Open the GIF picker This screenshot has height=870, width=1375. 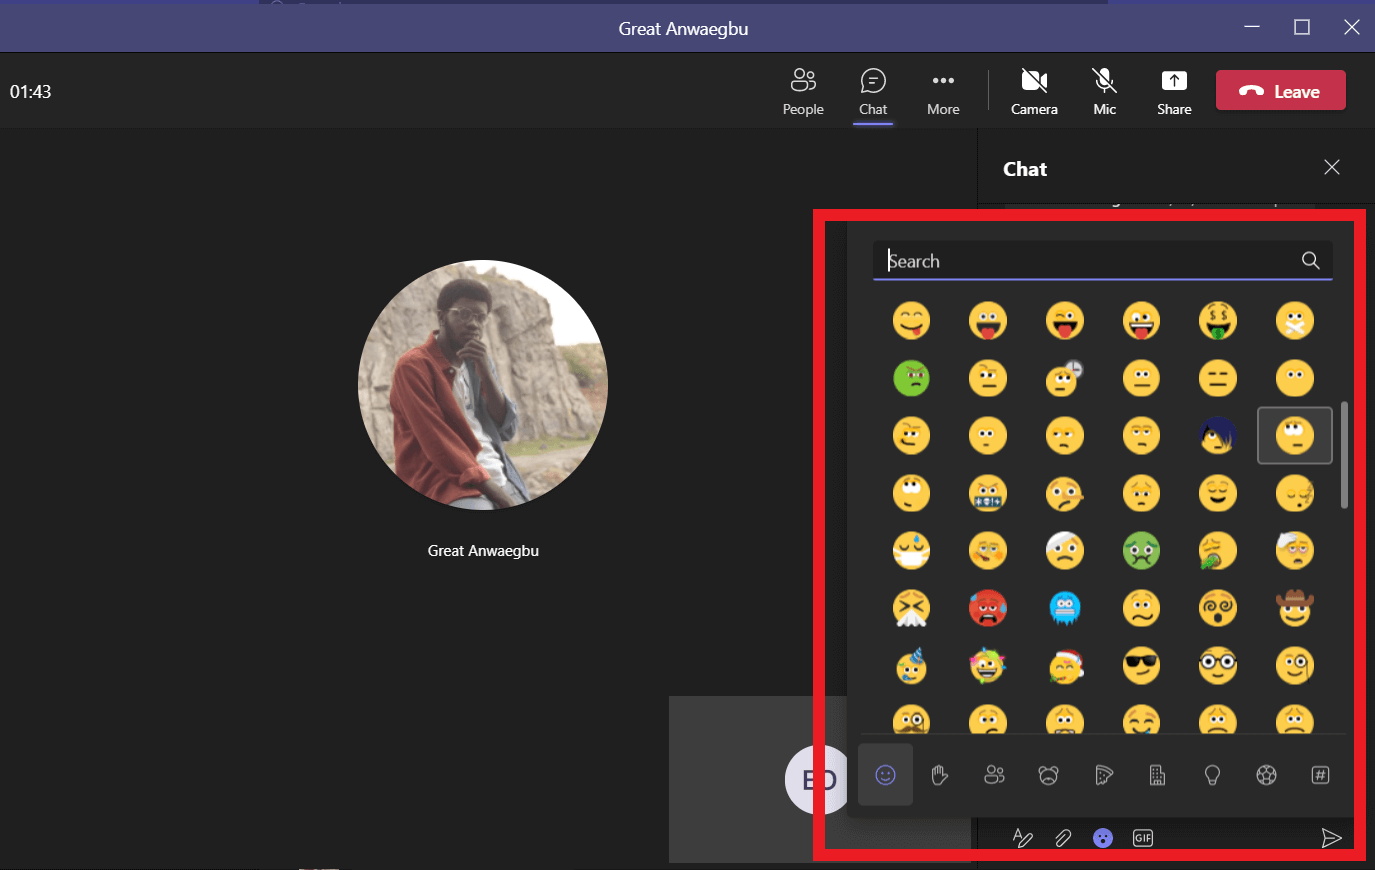click(x=1142, y=838)
